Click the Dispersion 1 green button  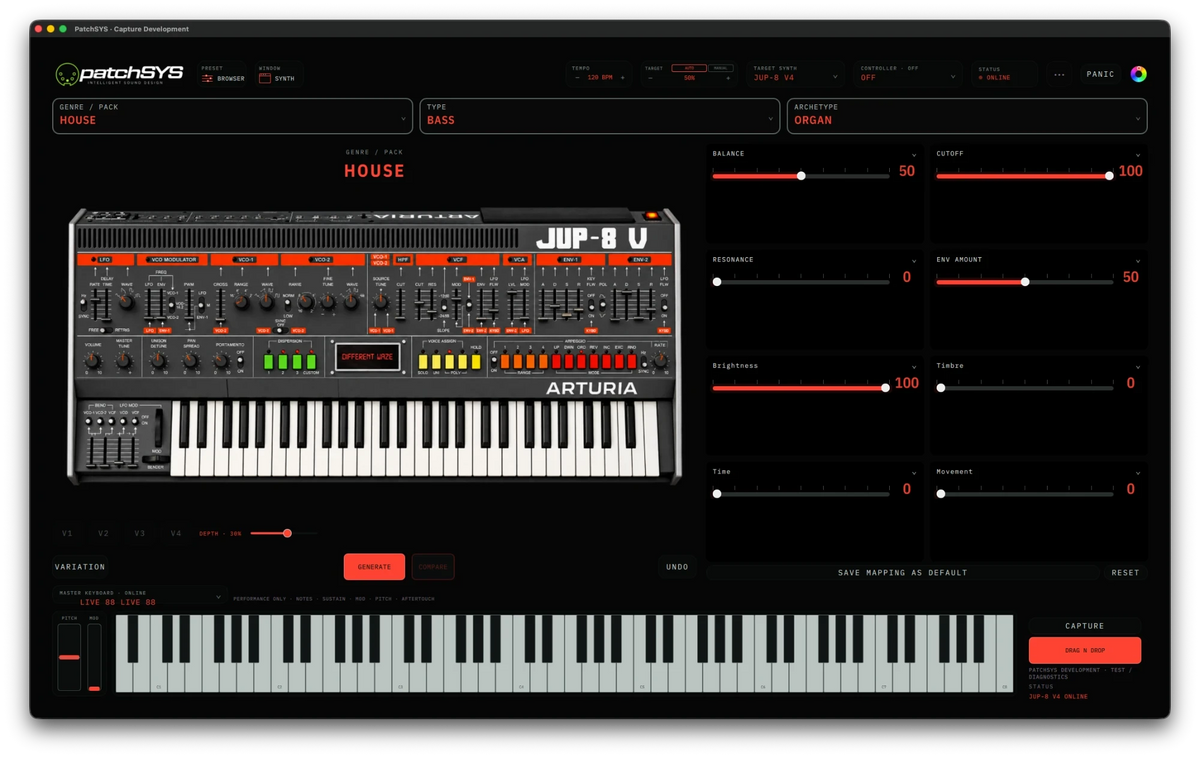click(x=269, y=362)
